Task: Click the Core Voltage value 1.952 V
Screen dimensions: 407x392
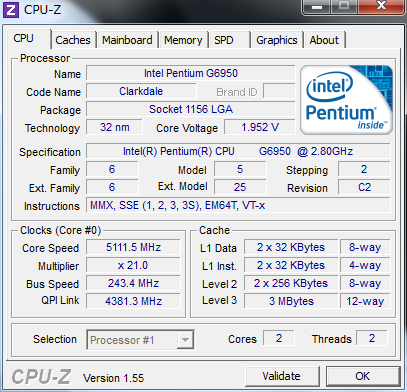Action: point(260,127)
